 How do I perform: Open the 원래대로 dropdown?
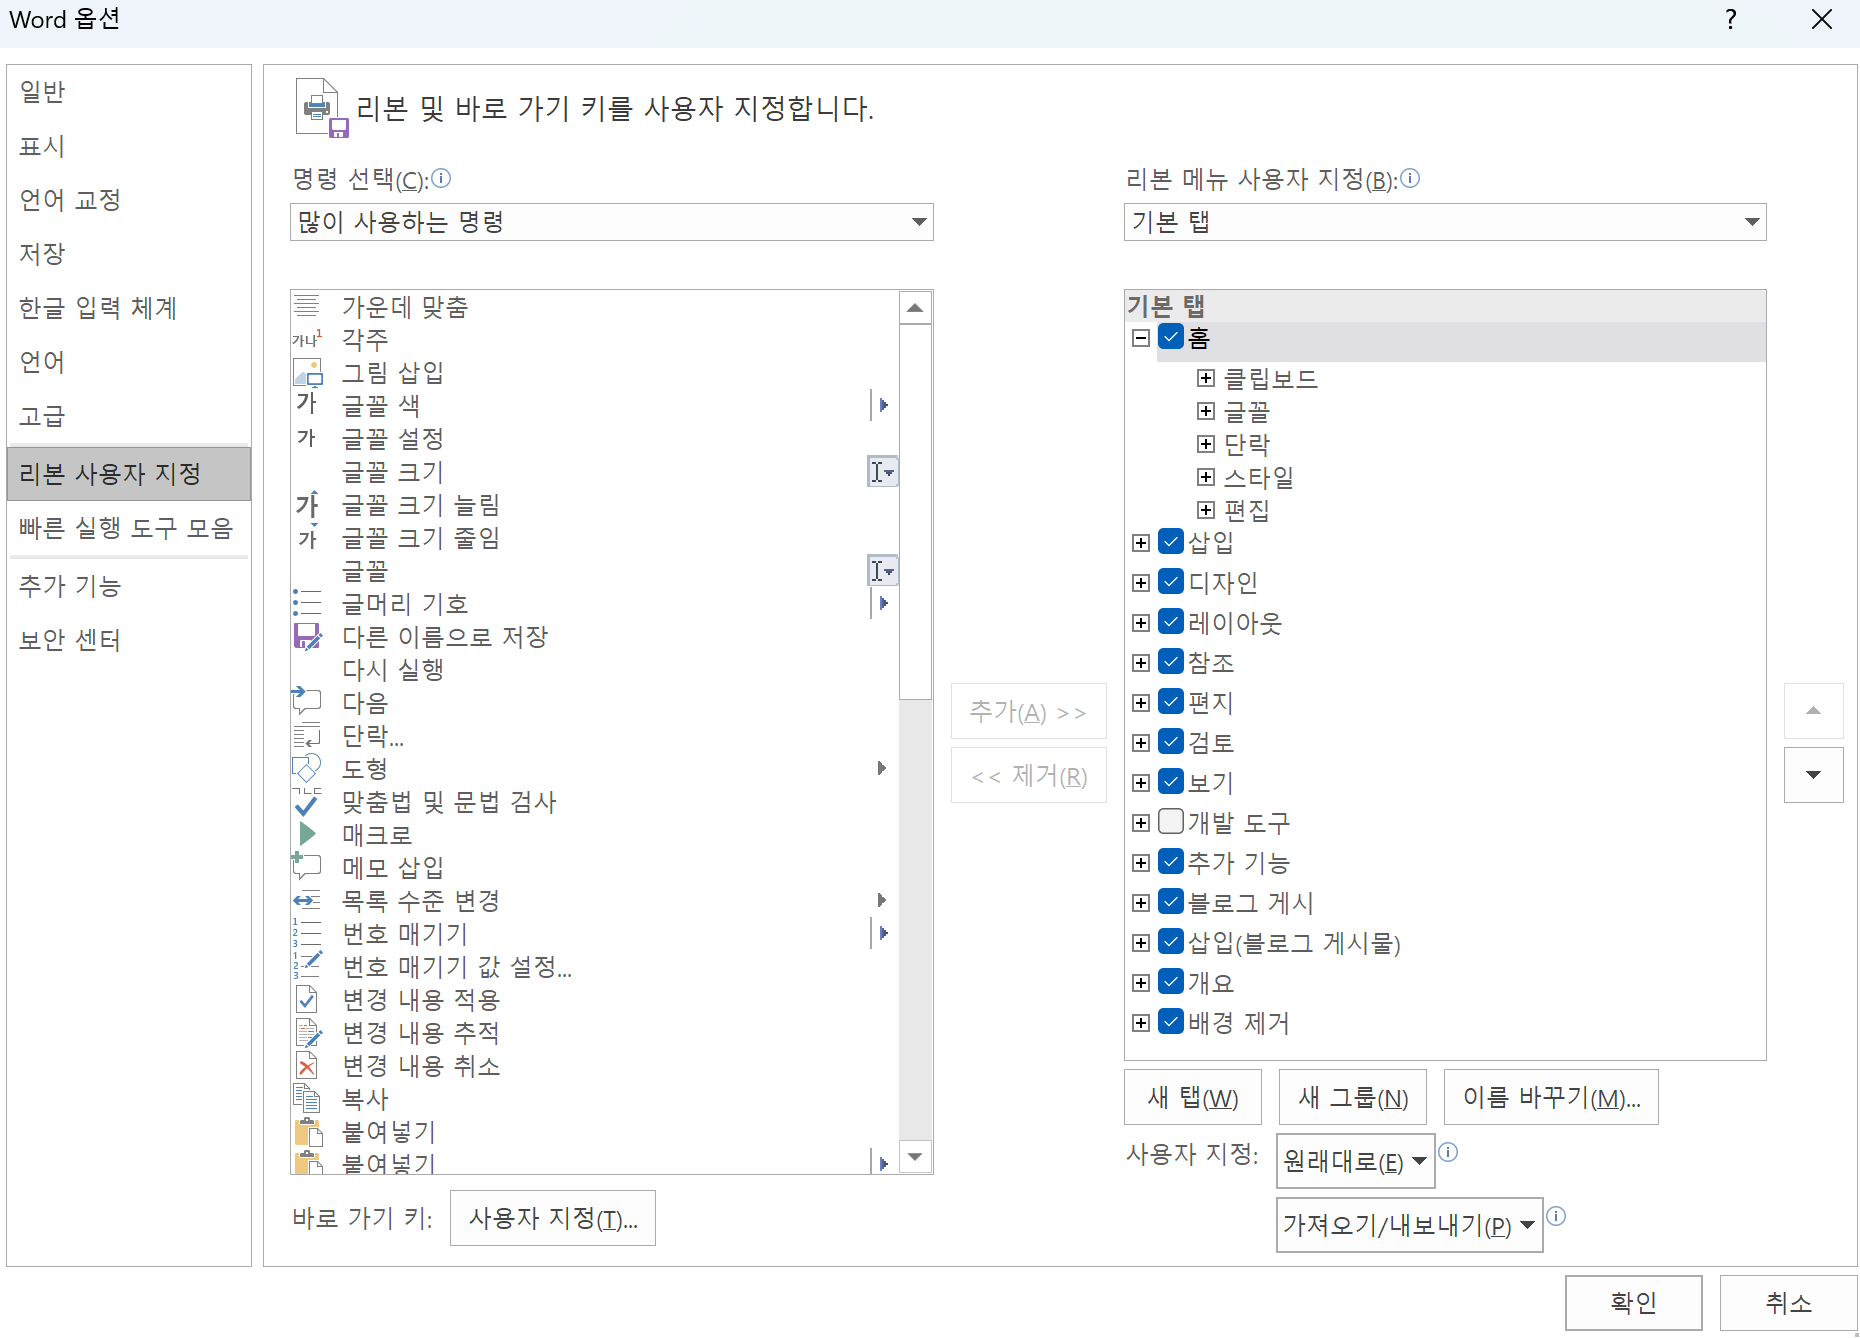click(1355, 1161)
